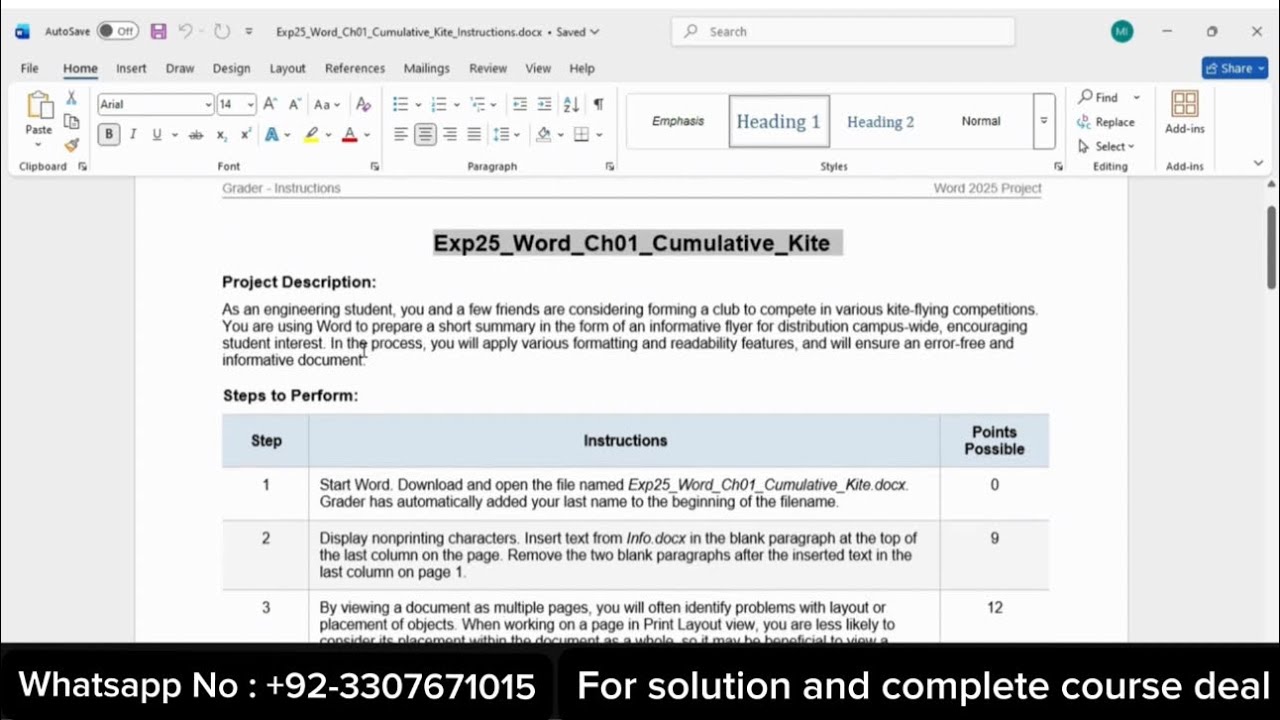Apply the Emphasis style
Viewport: 1280px width, 720px height.
coord(678,121)
